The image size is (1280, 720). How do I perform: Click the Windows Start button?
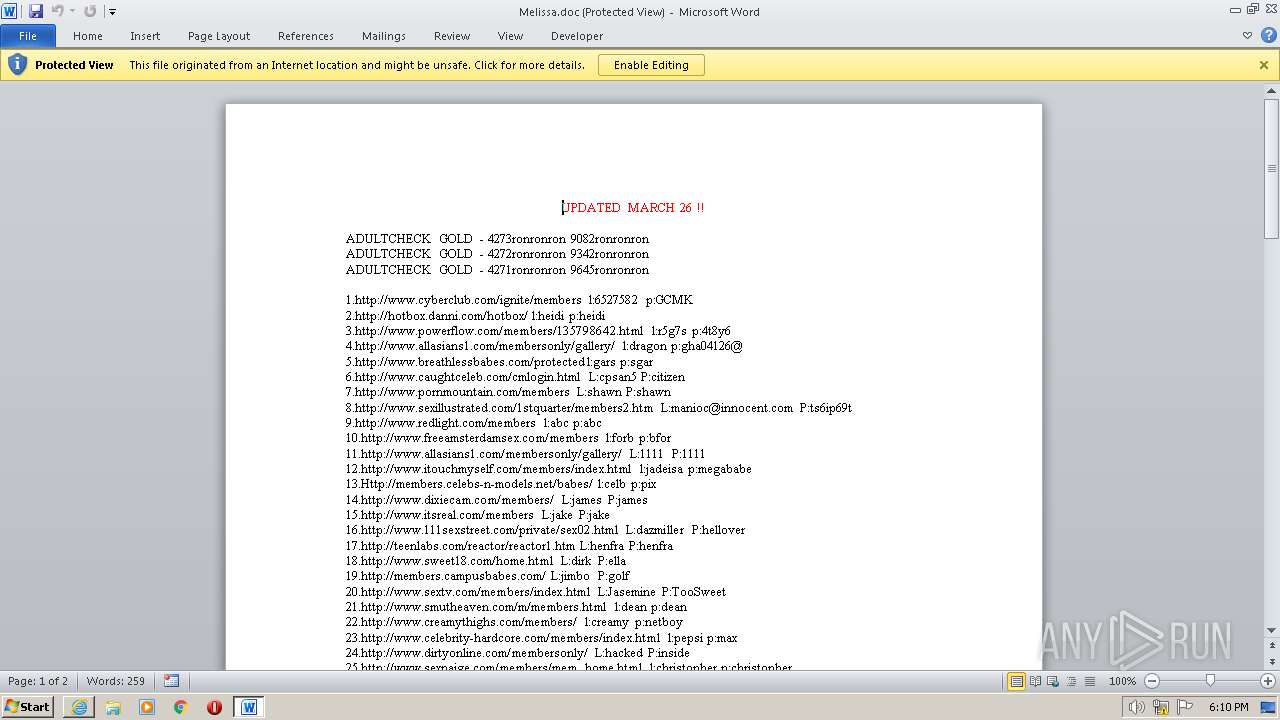click(27, 707)
